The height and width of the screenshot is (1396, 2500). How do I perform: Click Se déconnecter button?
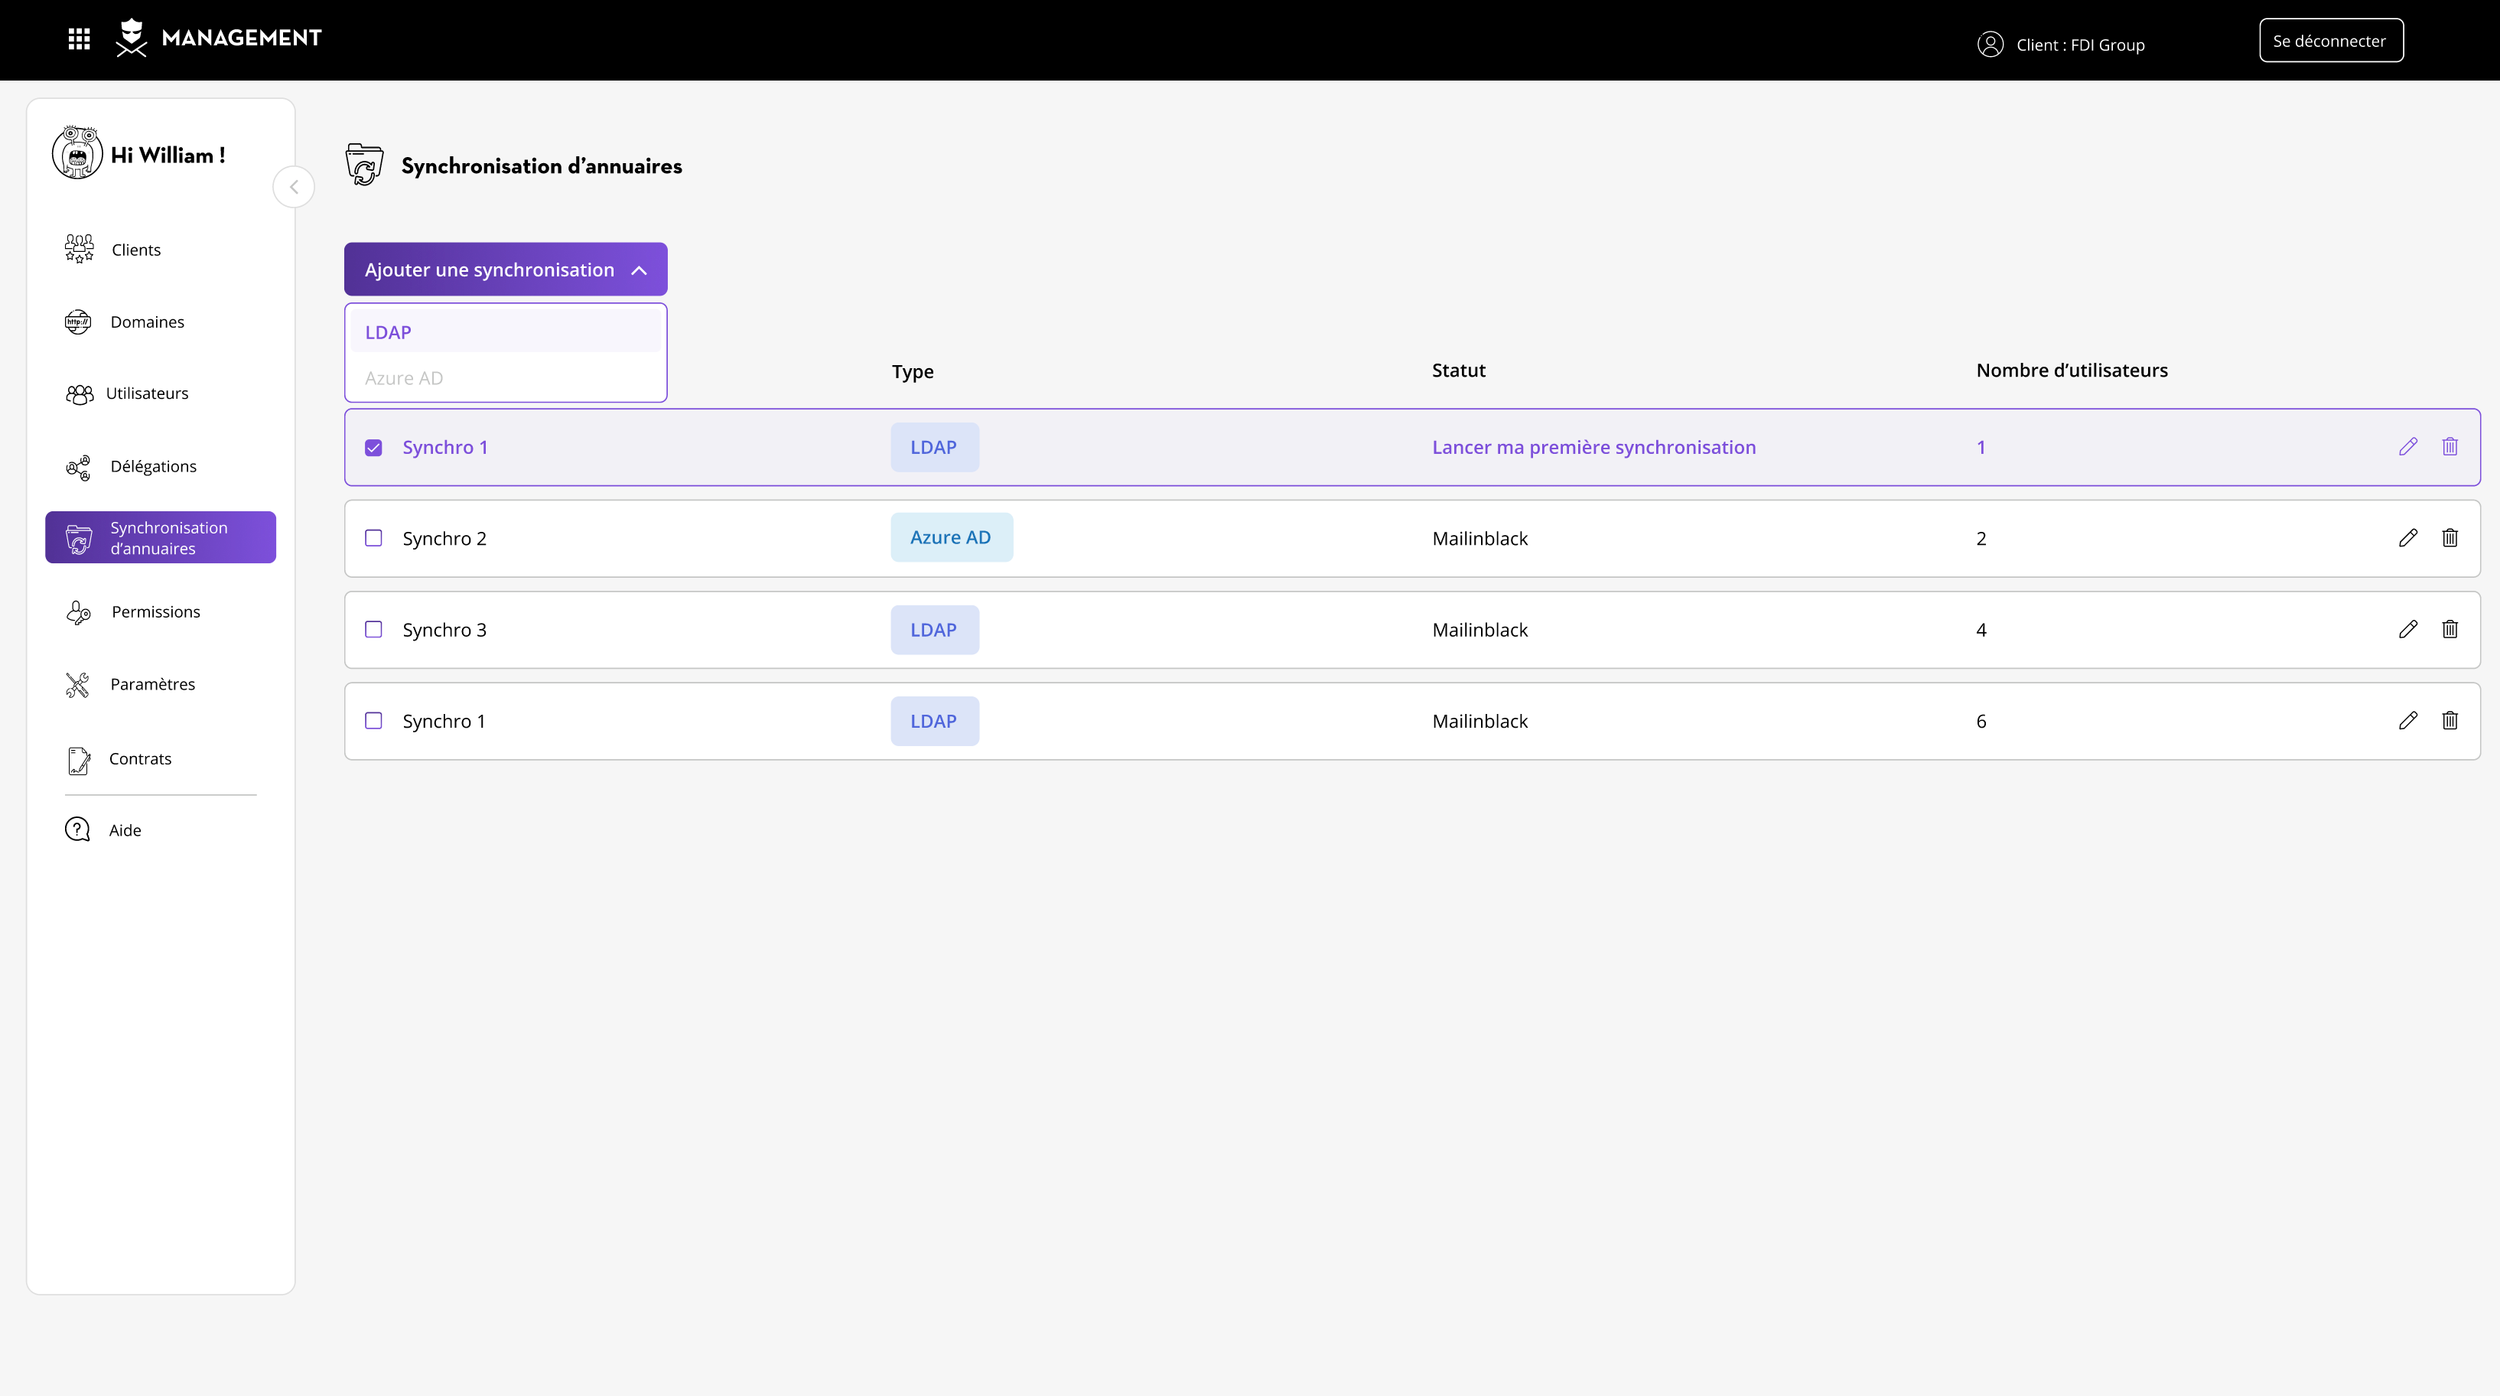coord(2330,40)
